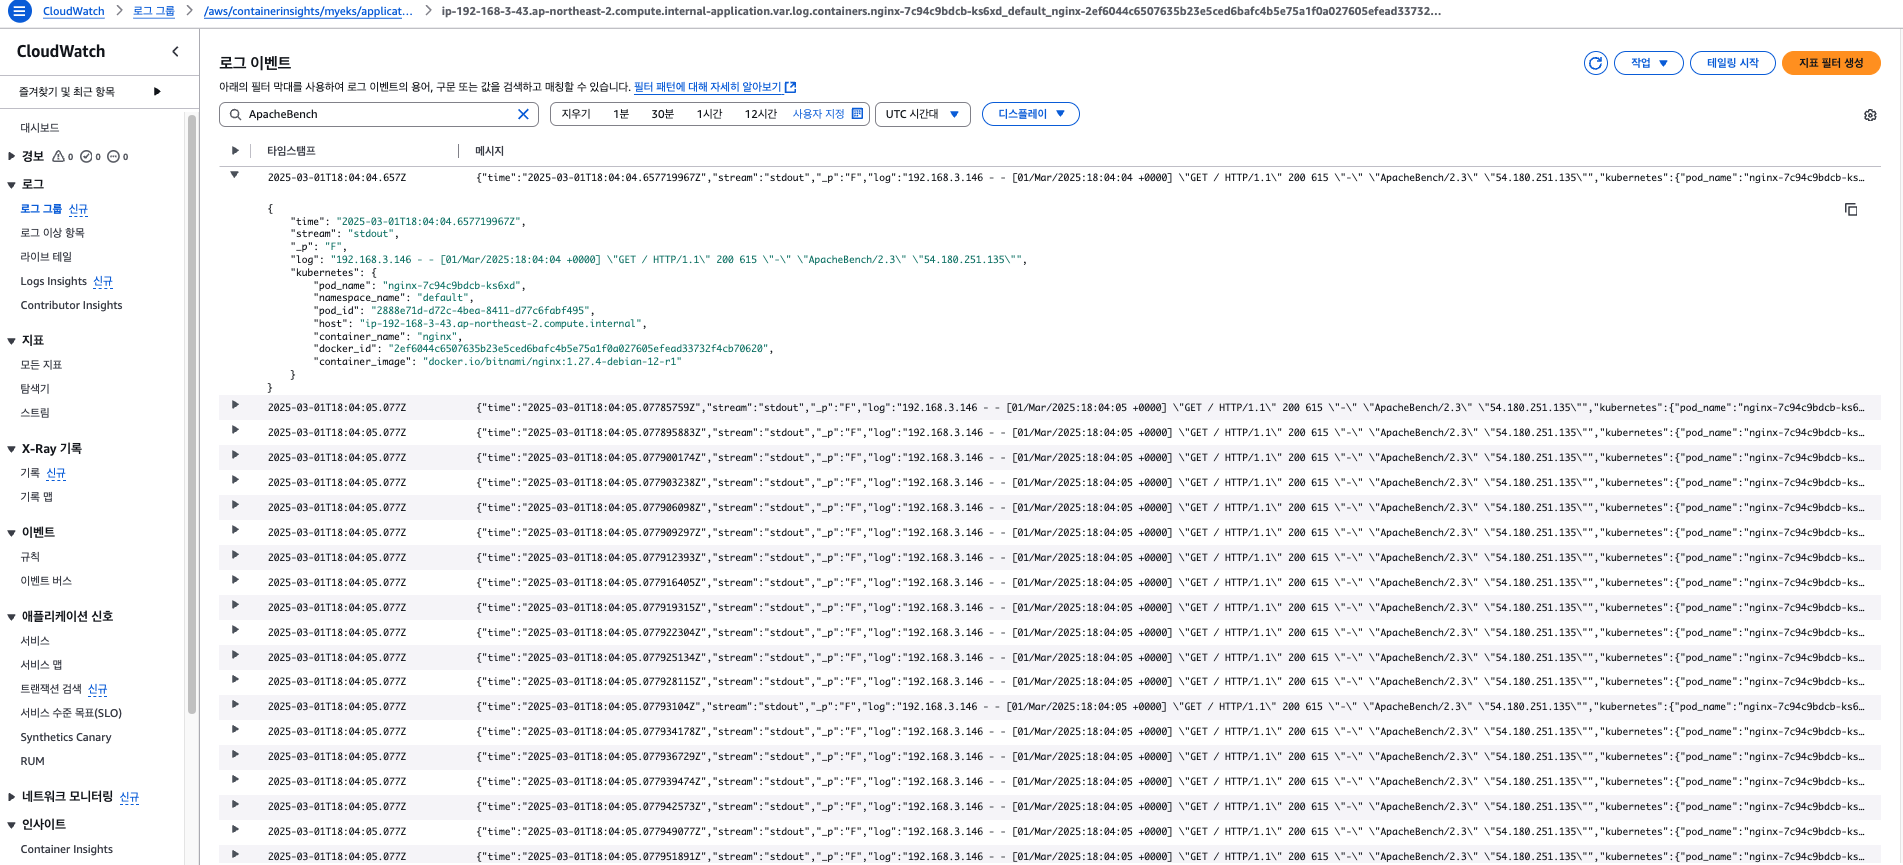
Task: Collapse the X-Ray section in the sidebar
Action: pos(11,449)
